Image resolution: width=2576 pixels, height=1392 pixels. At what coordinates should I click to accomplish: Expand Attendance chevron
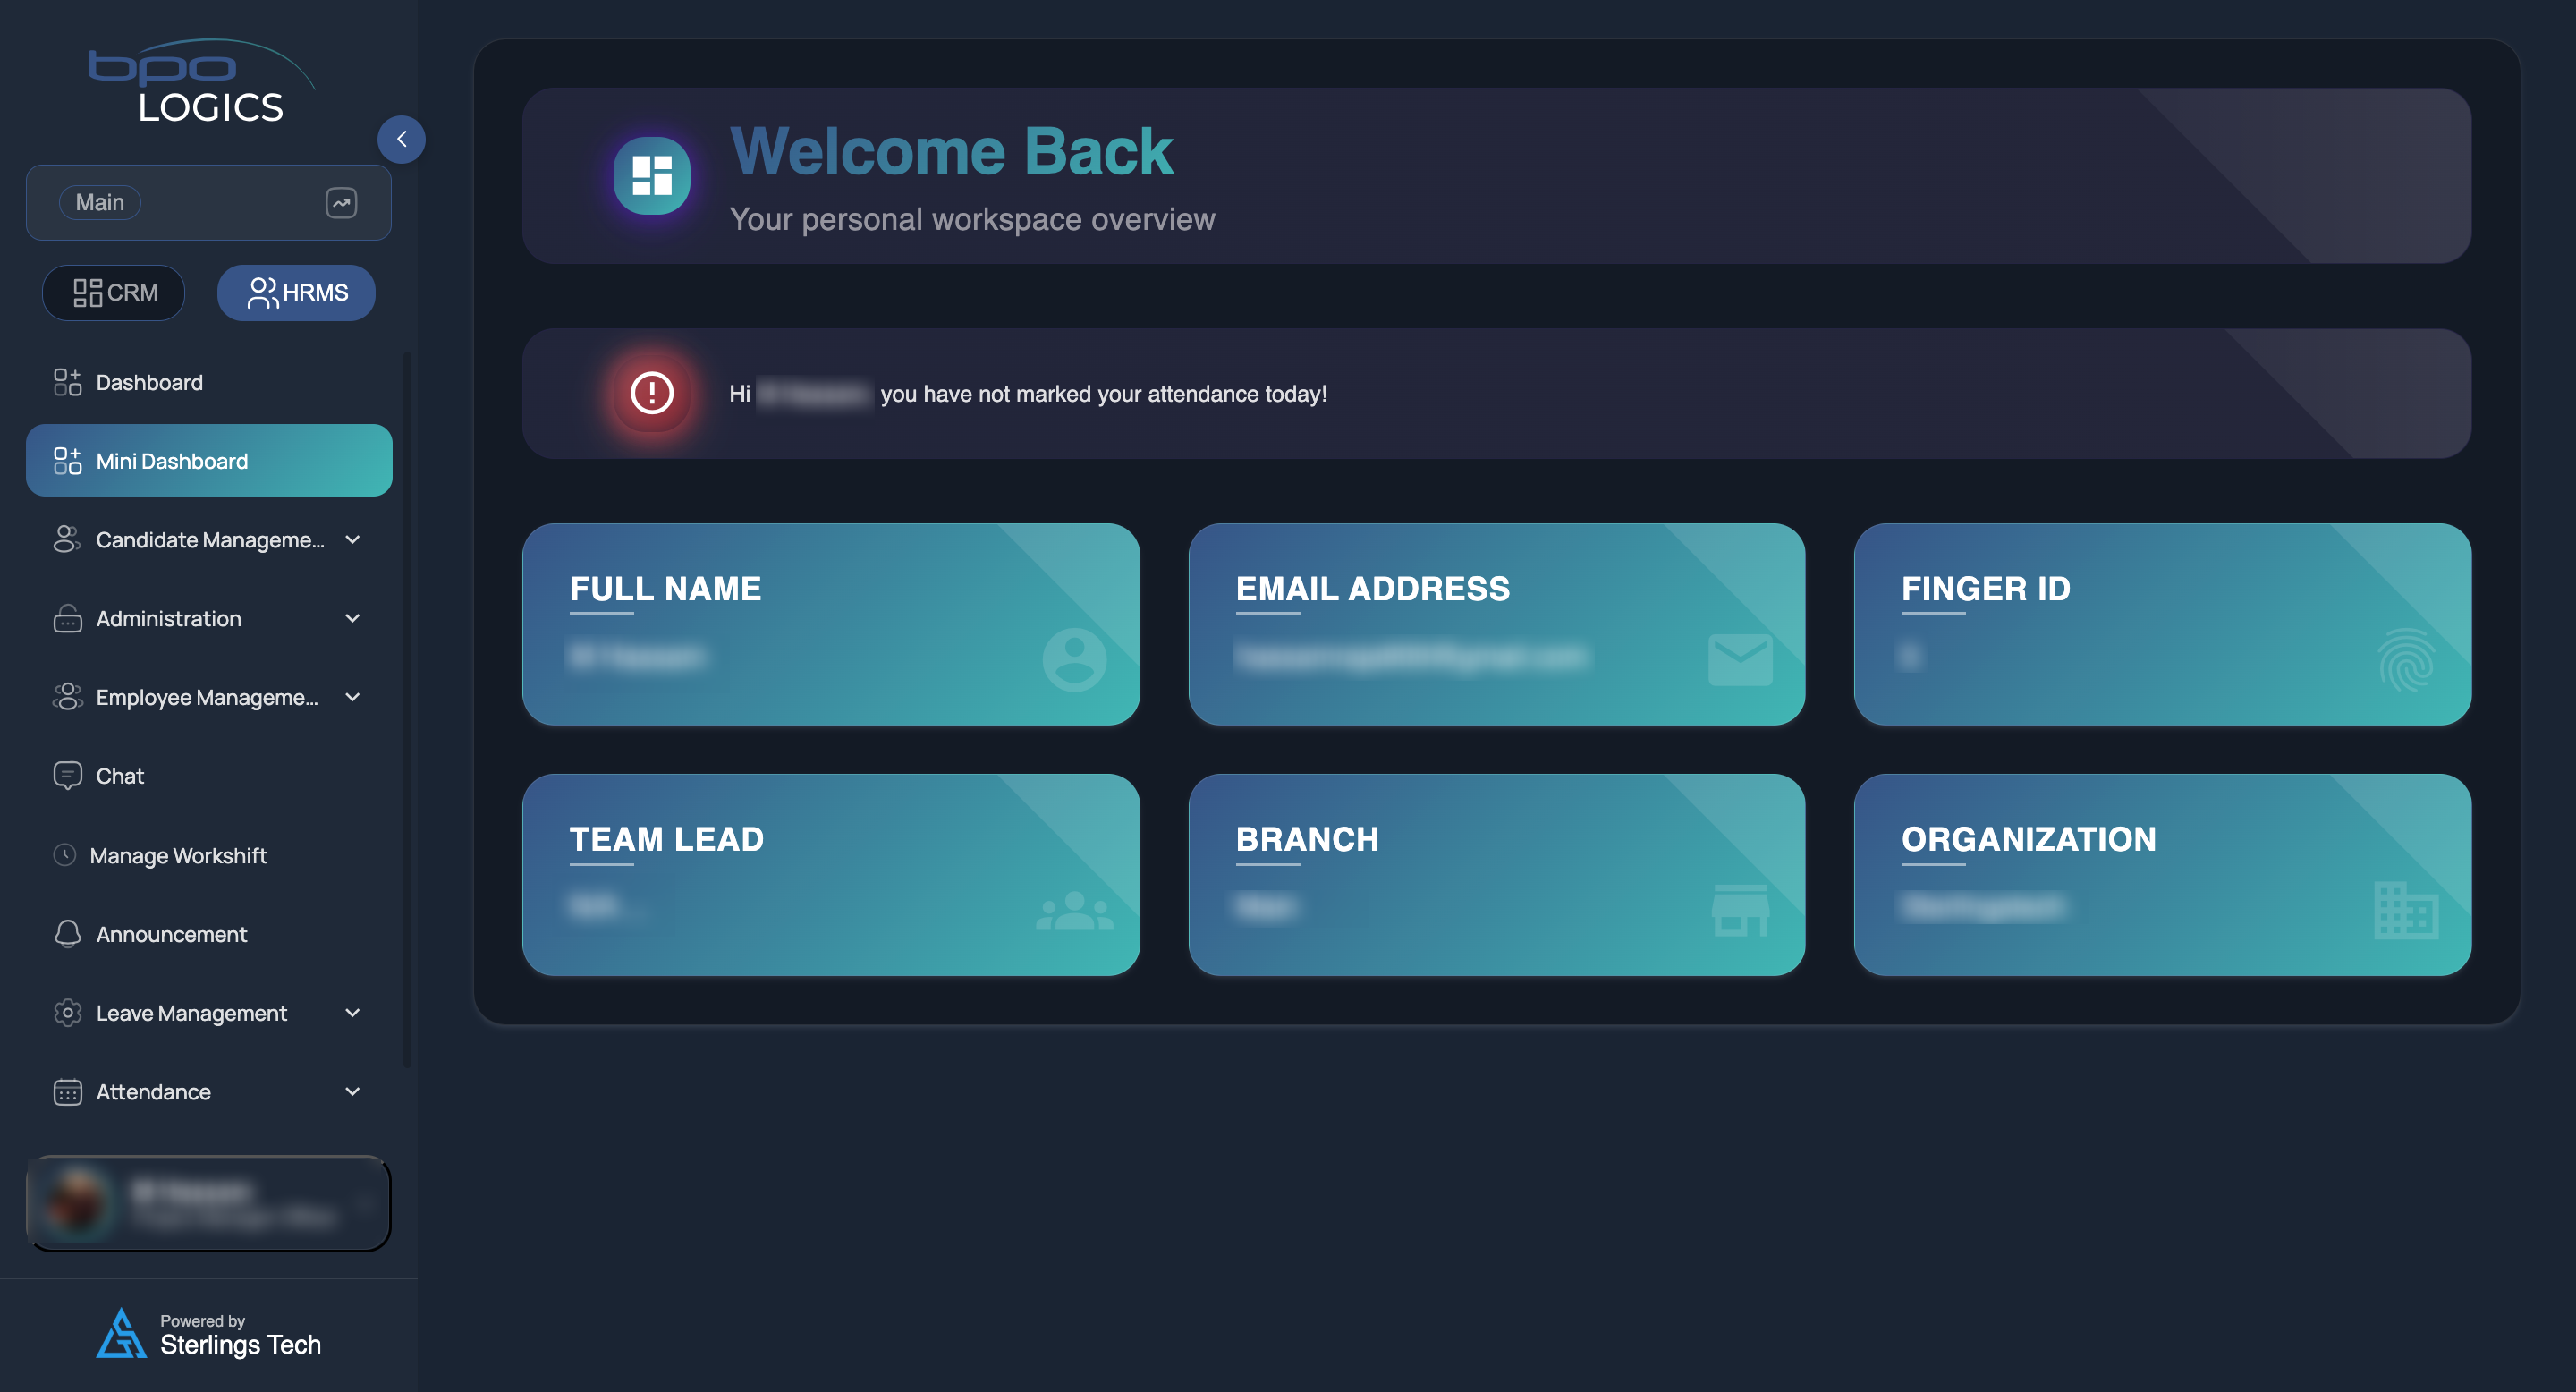[352, 1092]
